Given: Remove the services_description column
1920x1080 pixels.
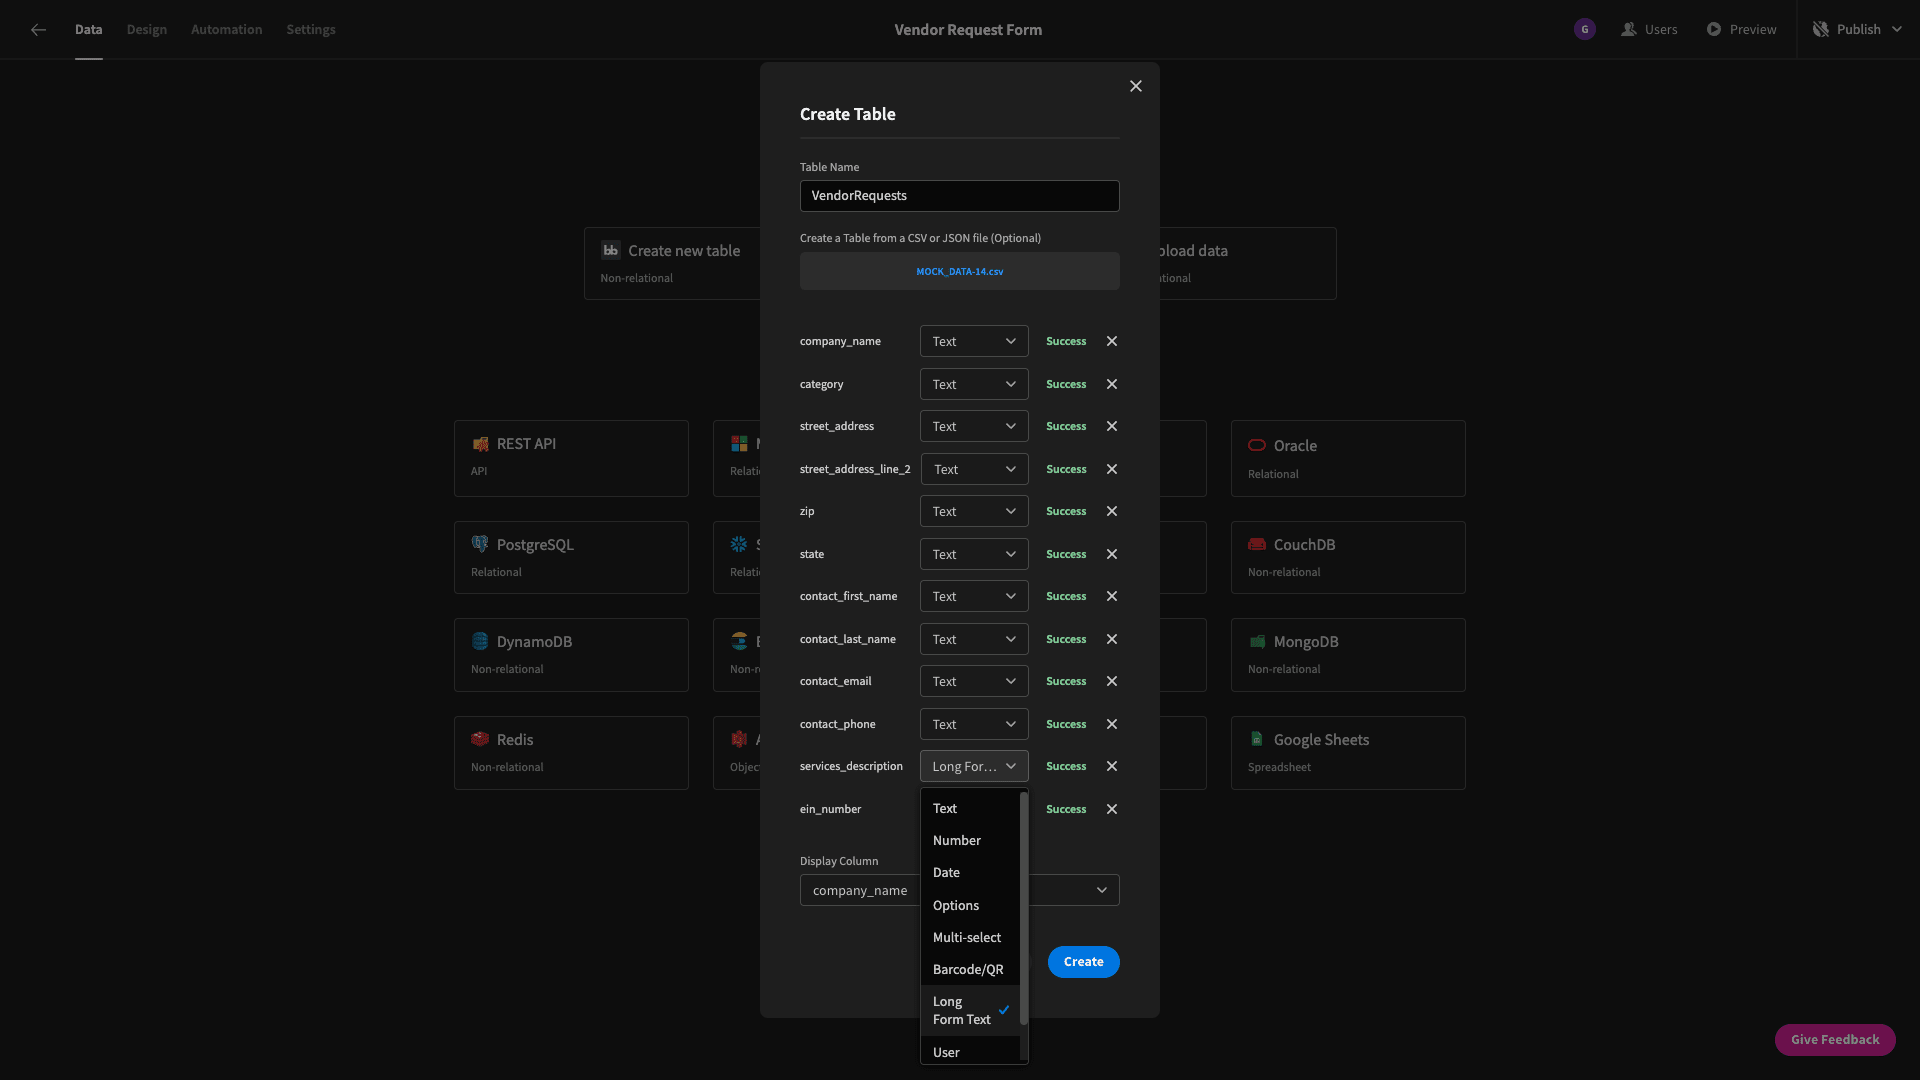Looking at the screenshot, I should (x=1112, y=766).
